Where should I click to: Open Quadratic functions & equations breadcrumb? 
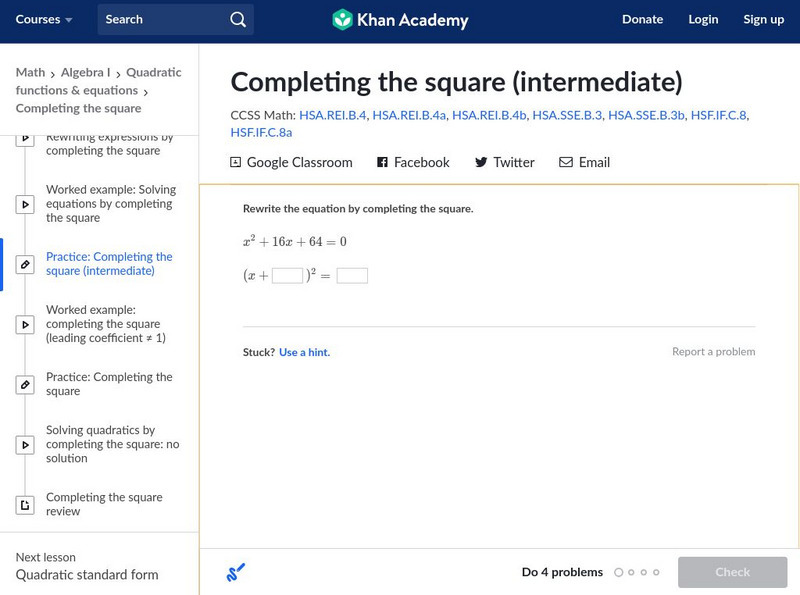(98, 81)
